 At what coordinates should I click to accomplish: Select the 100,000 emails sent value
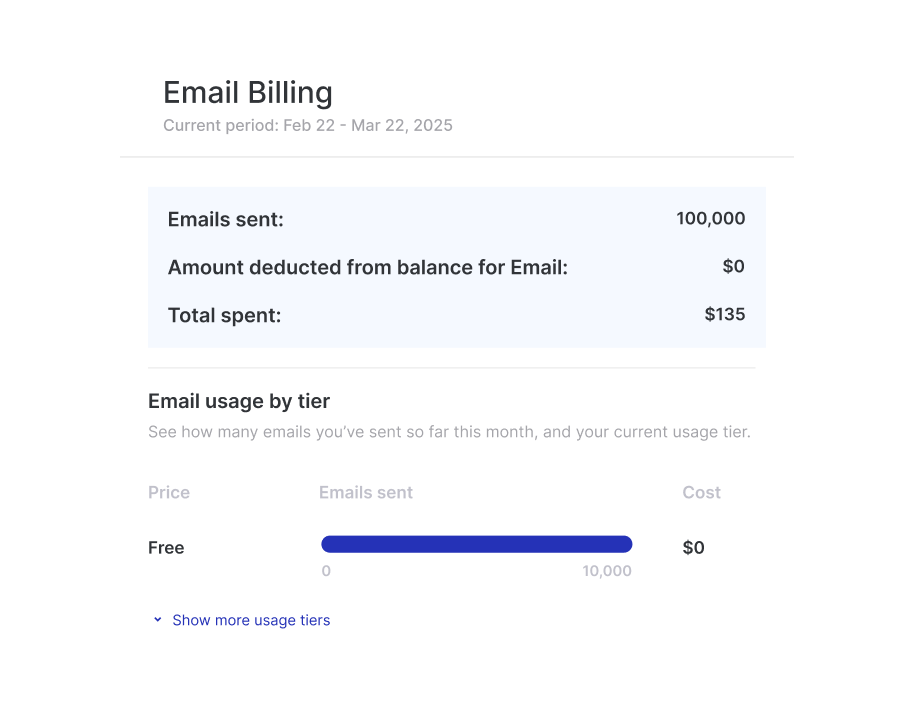click(x=710, y=219)
